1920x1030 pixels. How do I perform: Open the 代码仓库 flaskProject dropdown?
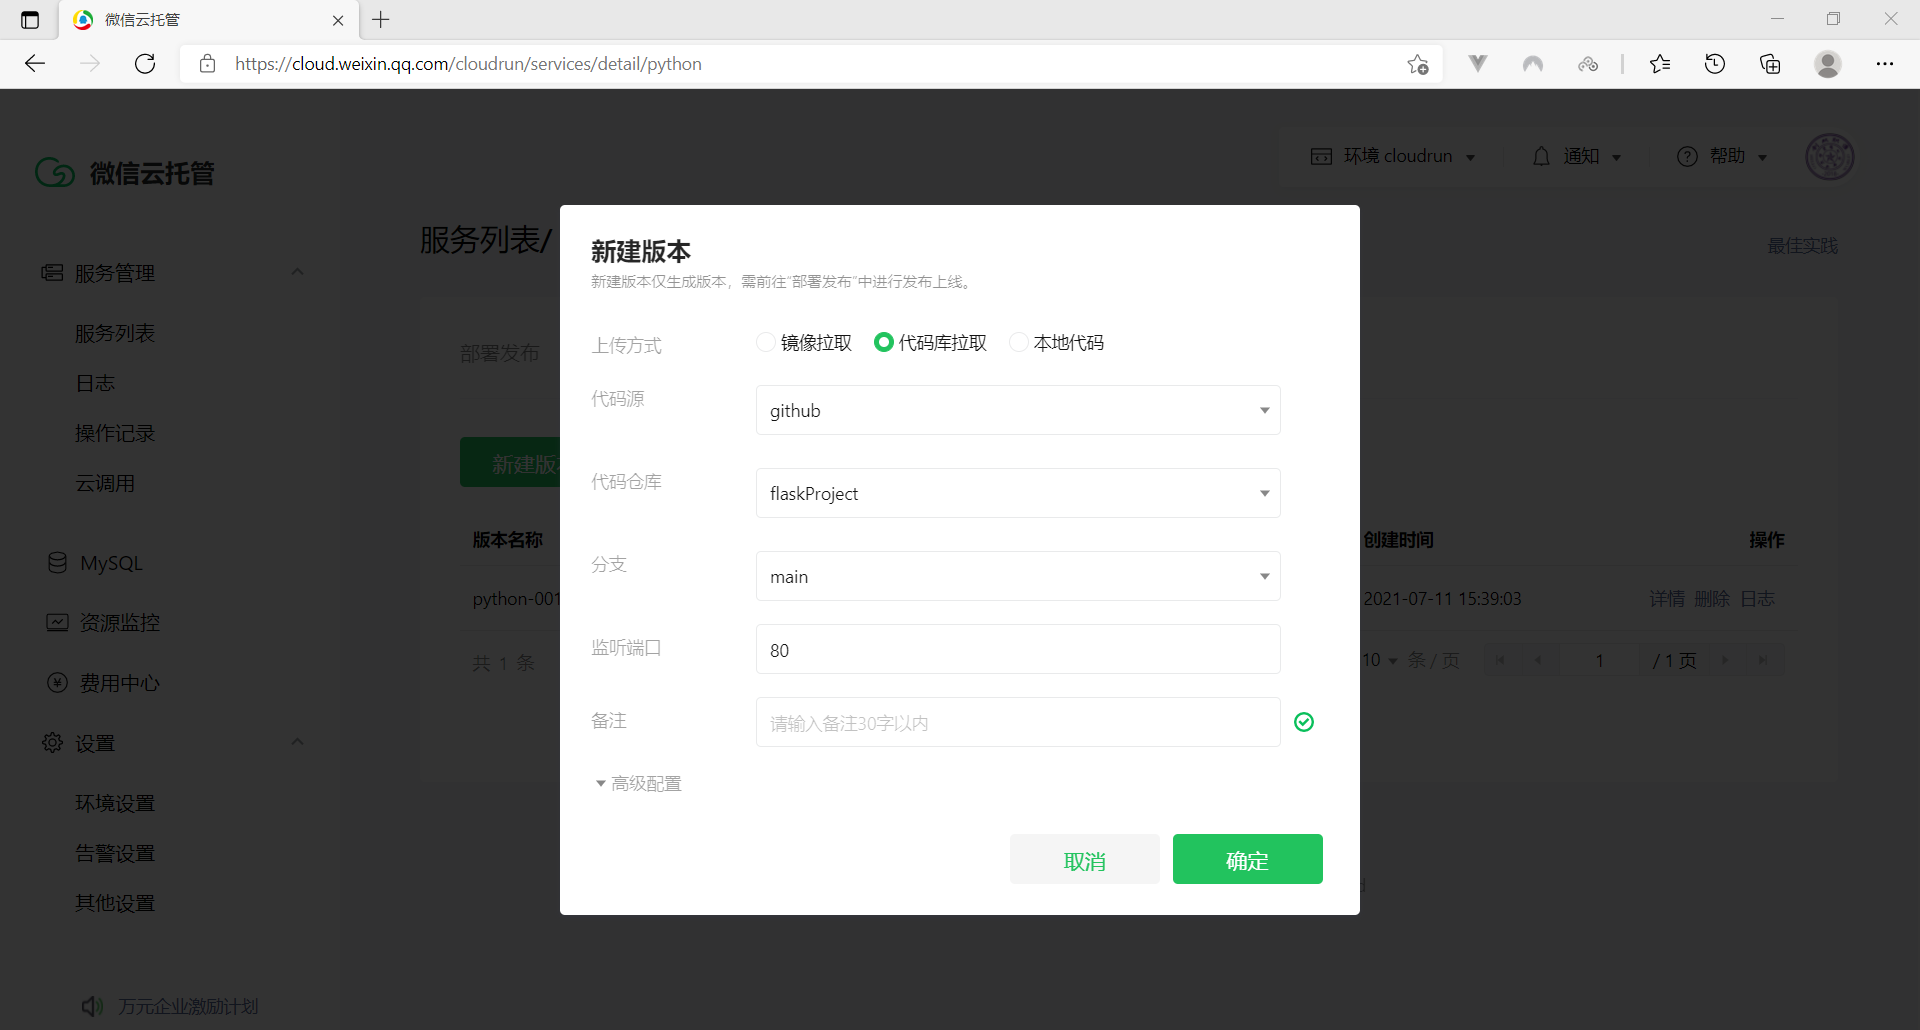point(1018,494)
